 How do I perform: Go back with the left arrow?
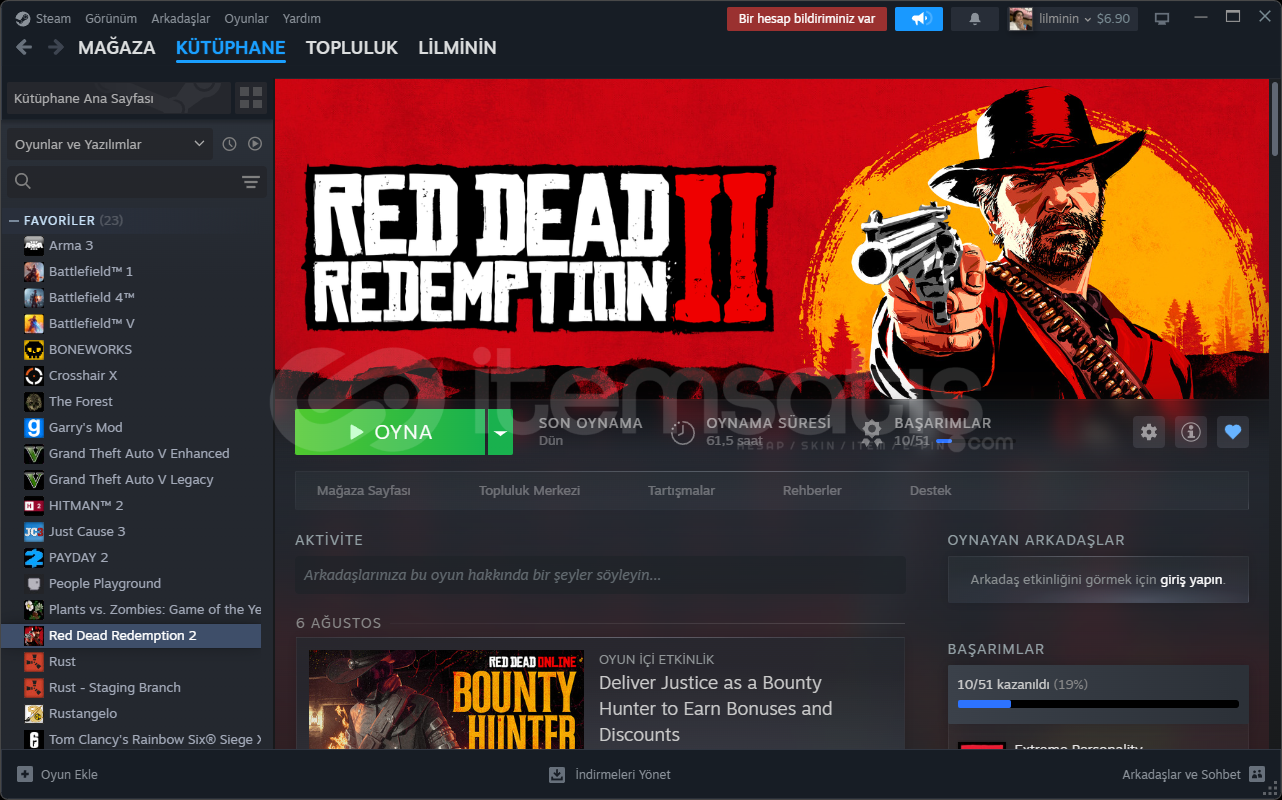coord(24,47)
